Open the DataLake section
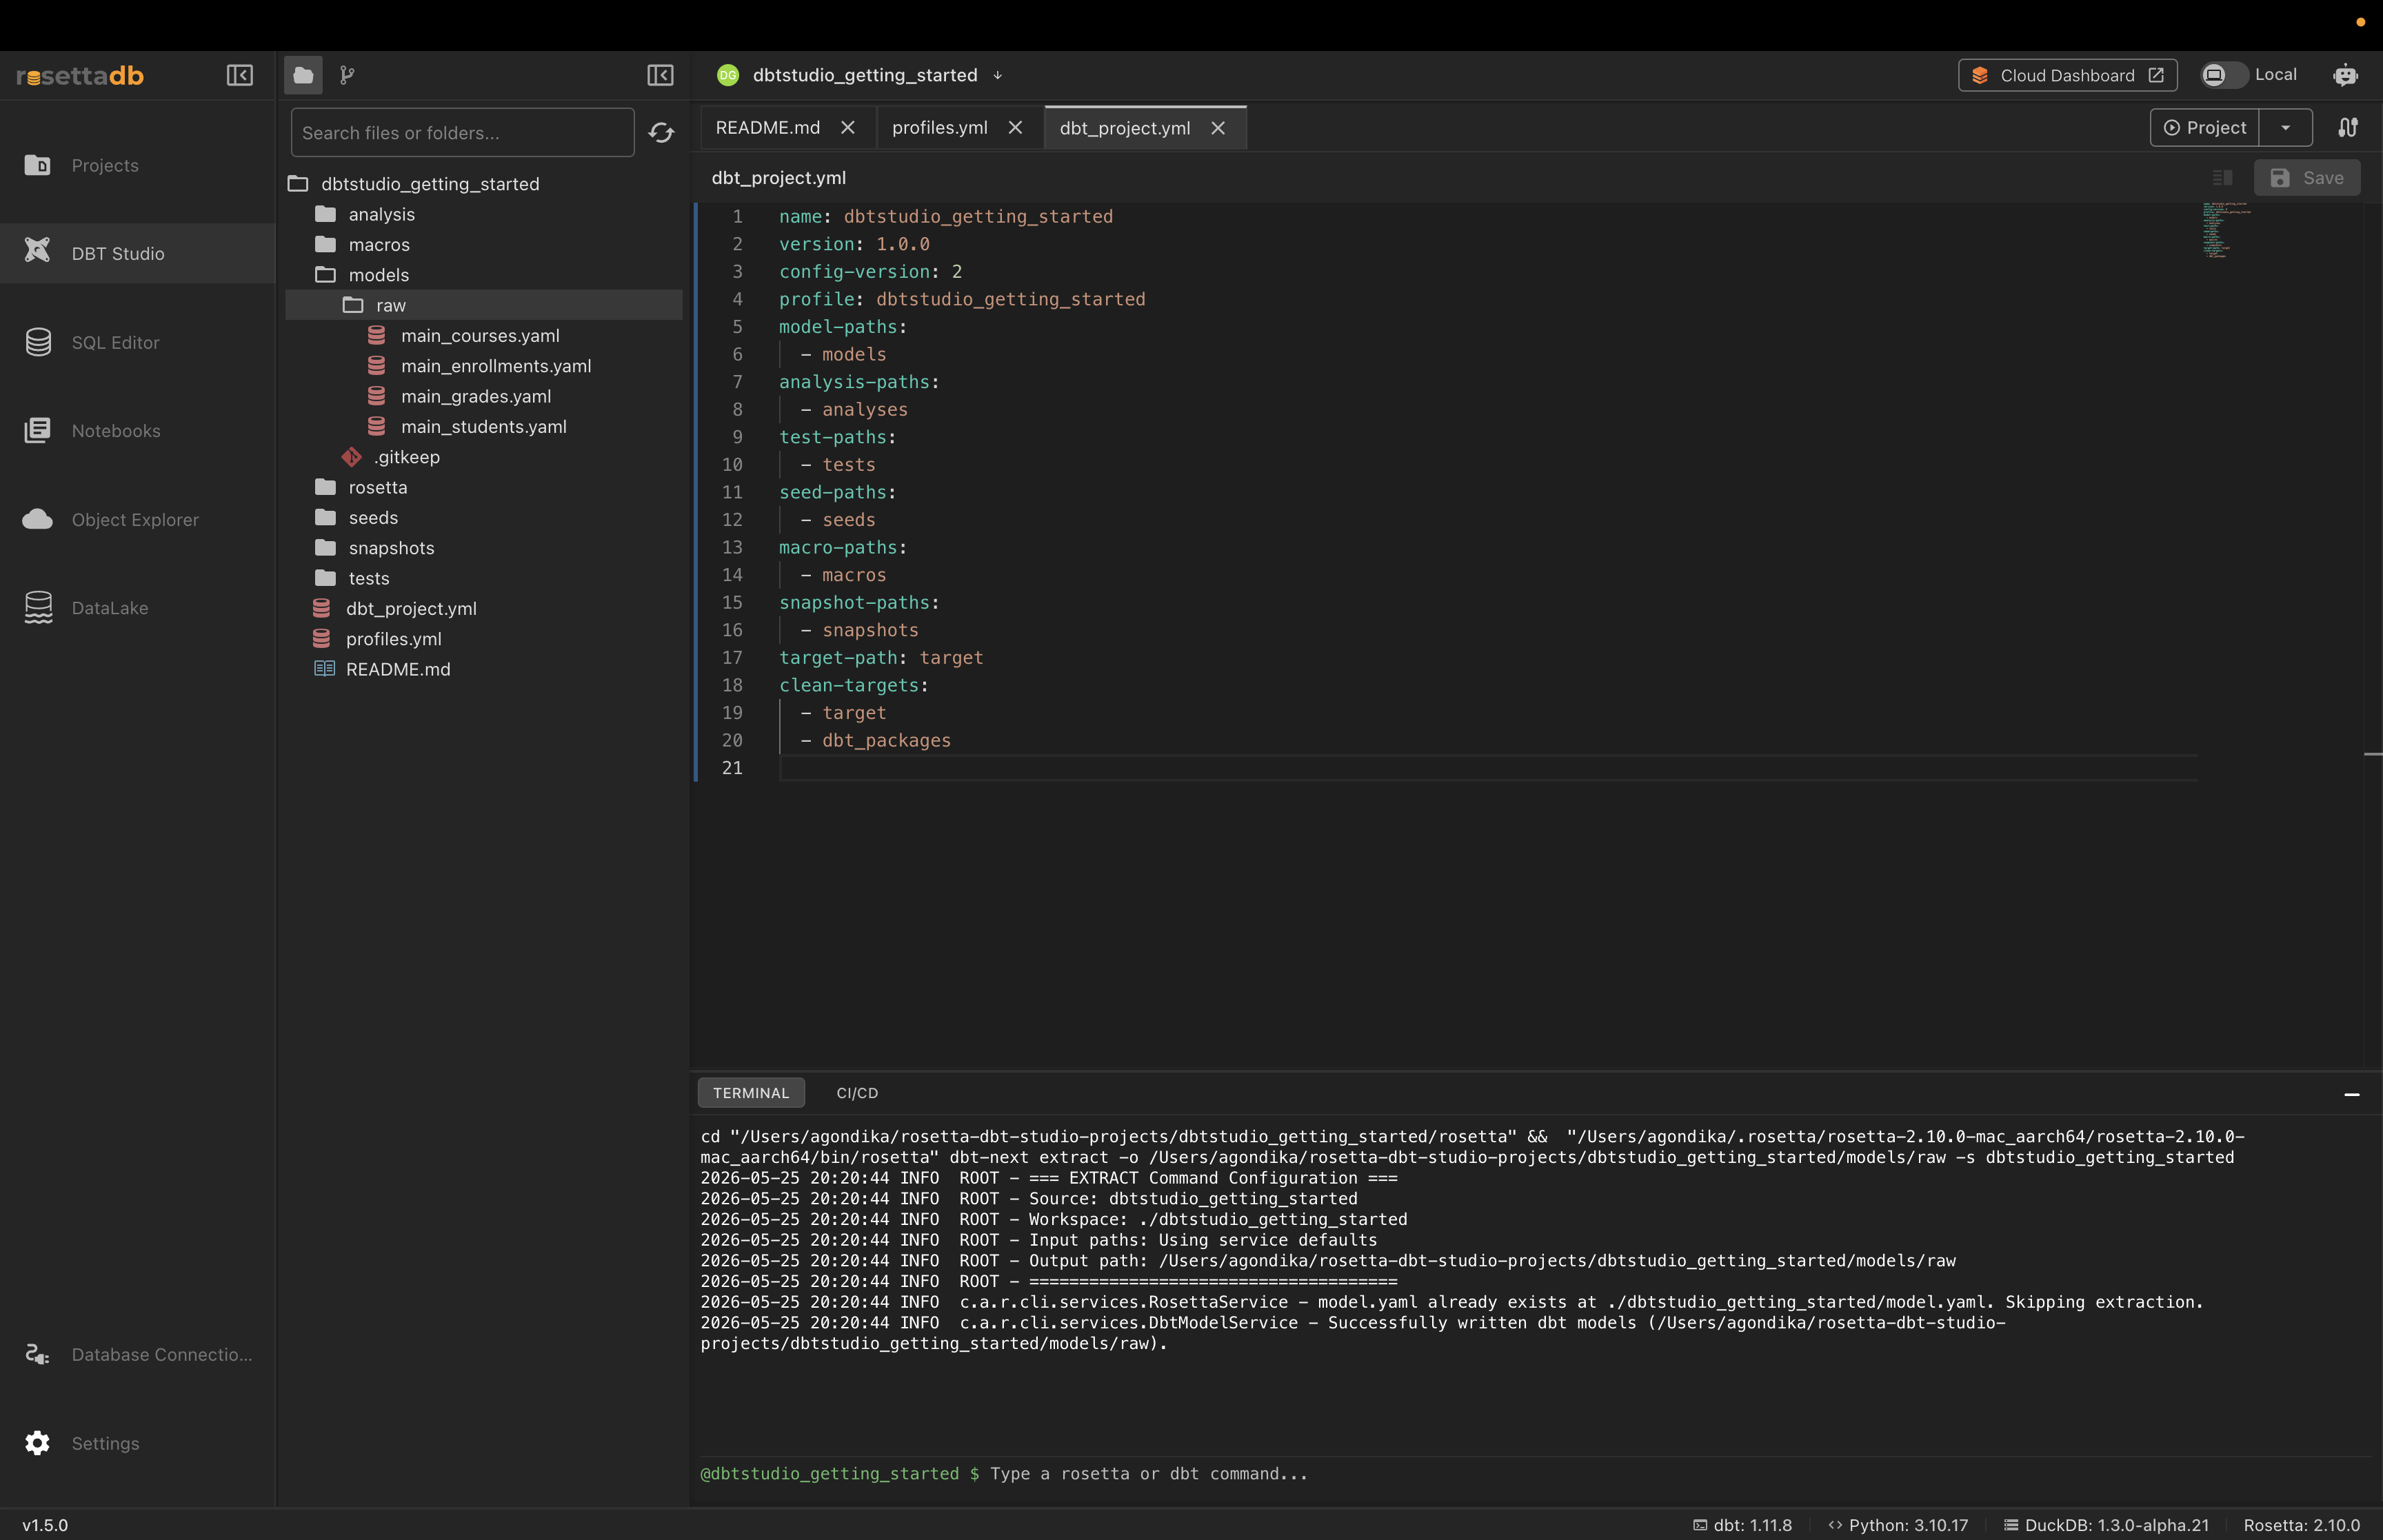 [138, 608]
